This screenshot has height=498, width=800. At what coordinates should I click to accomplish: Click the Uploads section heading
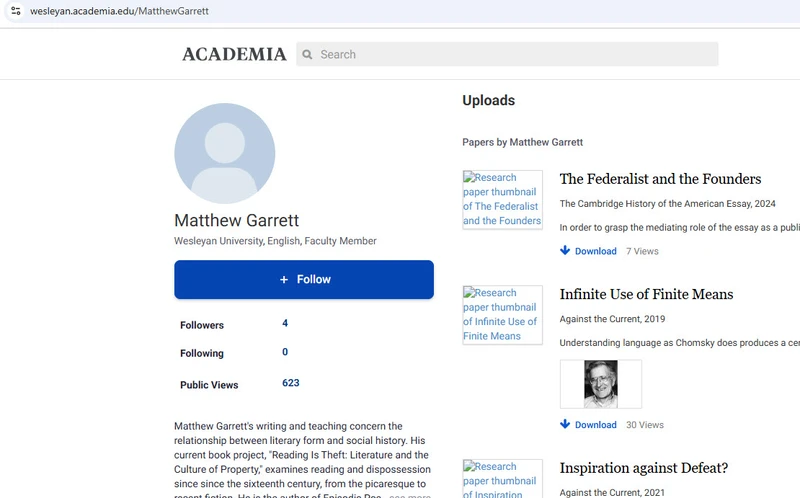coord(489,101)
